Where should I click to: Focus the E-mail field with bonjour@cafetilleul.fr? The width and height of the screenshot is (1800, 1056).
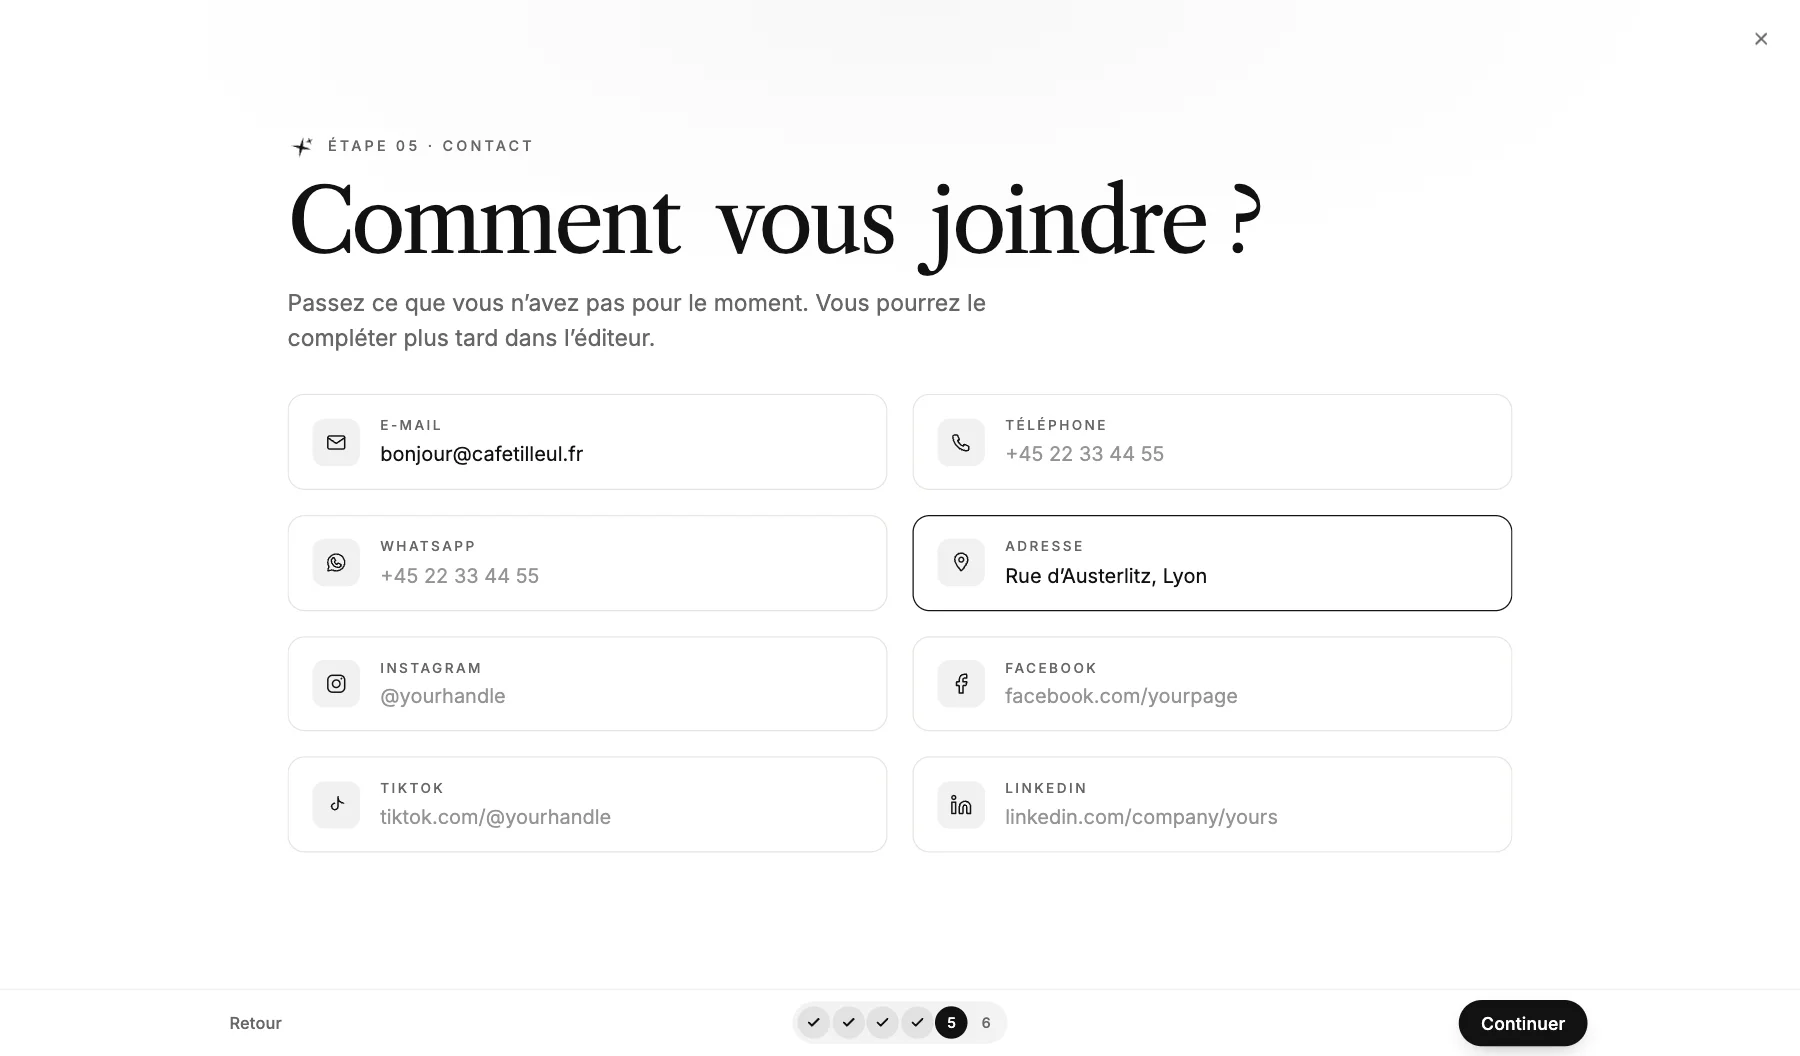[587, 442]
